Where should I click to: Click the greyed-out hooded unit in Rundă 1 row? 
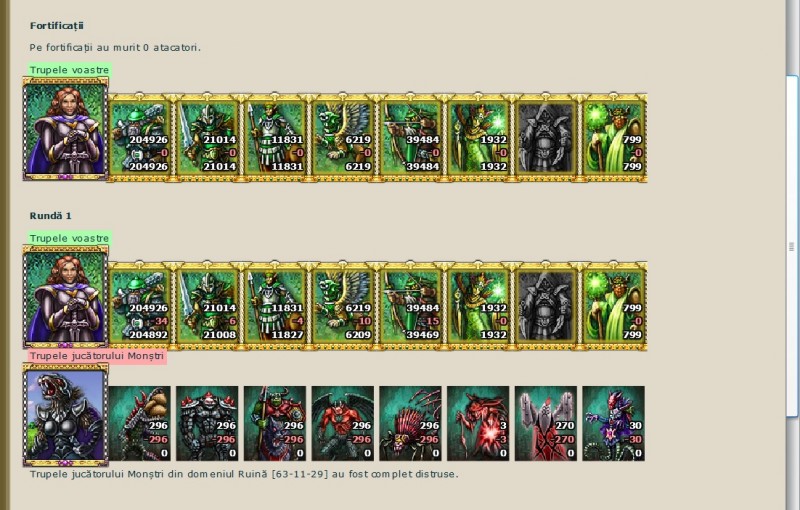pos(545,306)
